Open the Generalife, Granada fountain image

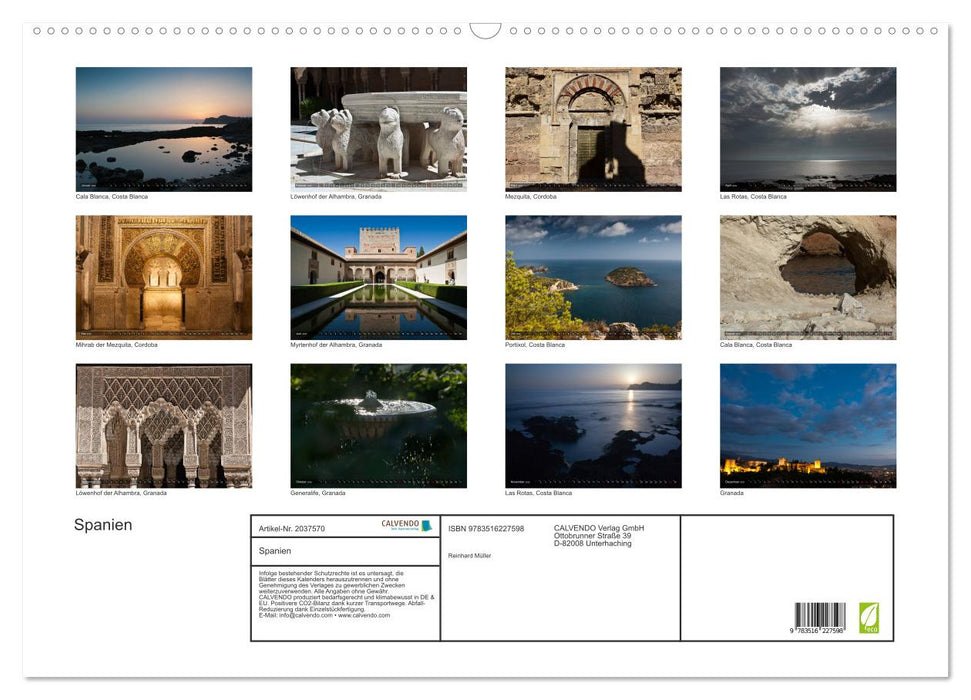(379, 424)
